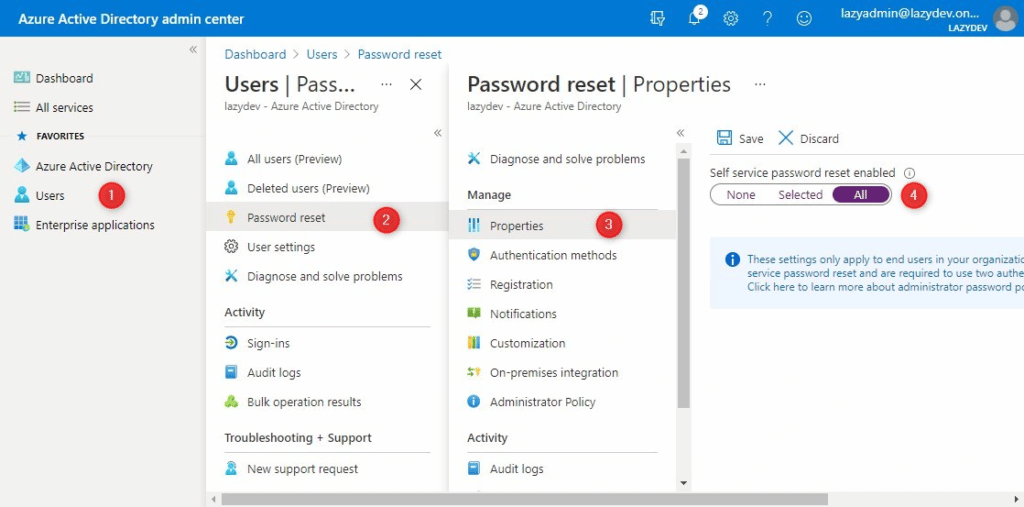The width and height of the screenshot is (1024, 507).
Task: Click the Azure Active Directory diamond icon
Action: [22, 166]
